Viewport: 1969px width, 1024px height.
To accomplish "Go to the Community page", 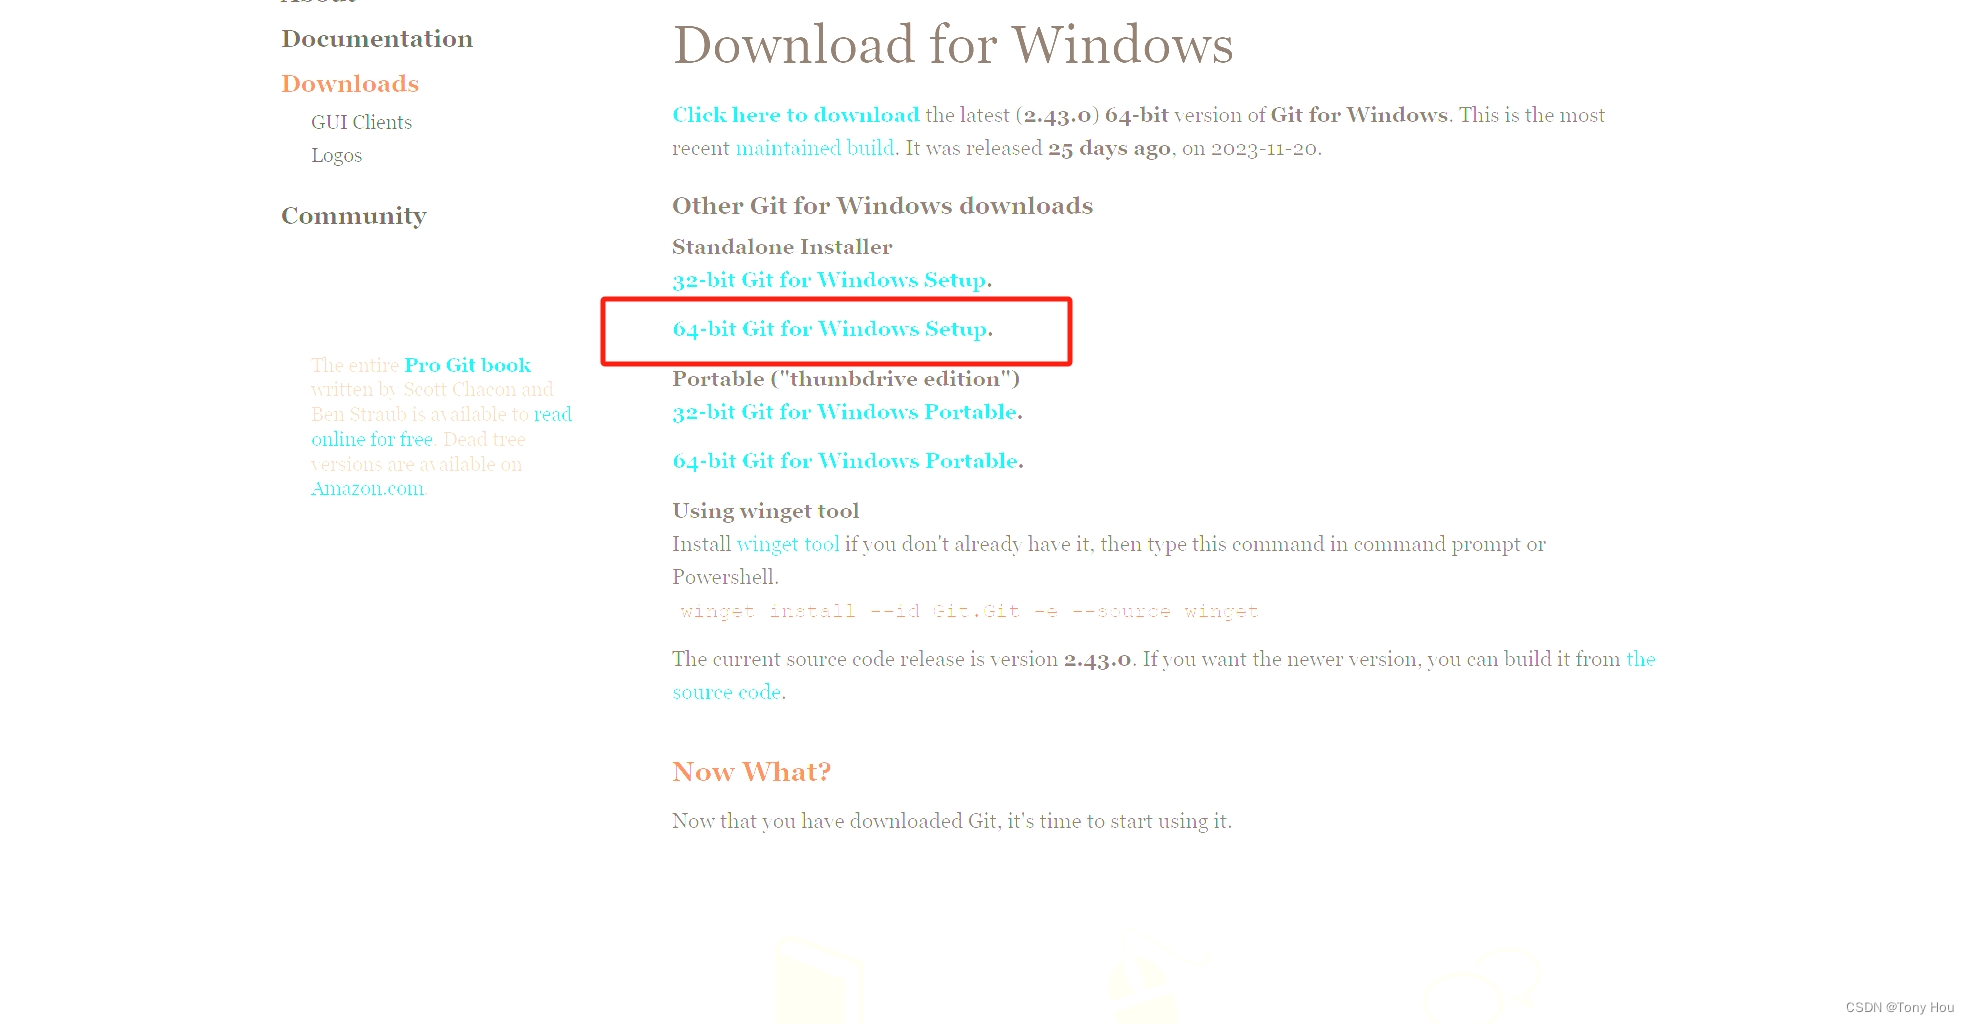I will click(x=354, y=216).
